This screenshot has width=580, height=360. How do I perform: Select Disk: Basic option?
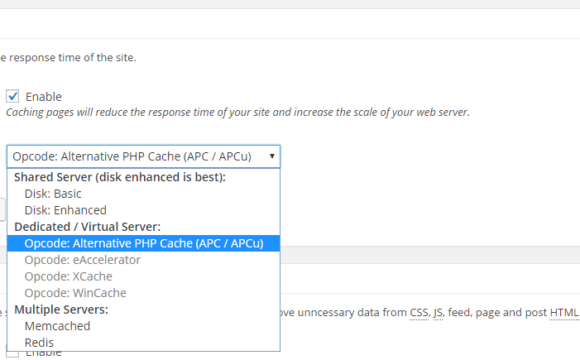pos(144,194)
